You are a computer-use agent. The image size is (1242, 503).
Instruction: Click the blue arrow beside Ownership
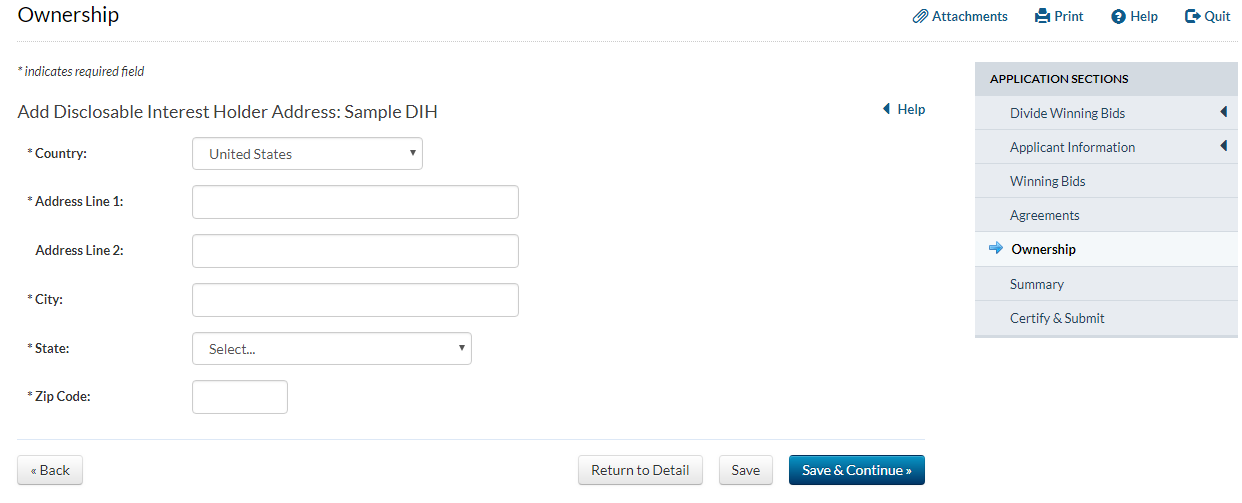pos(995,249)
